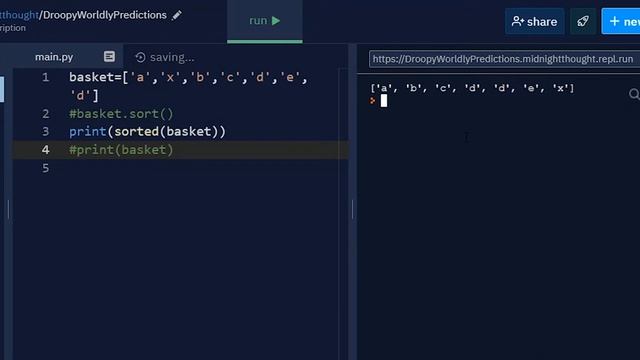This screenshot has width=640, height=360.
Task: Select the main.py tab
Action: [x=54, y=57]
